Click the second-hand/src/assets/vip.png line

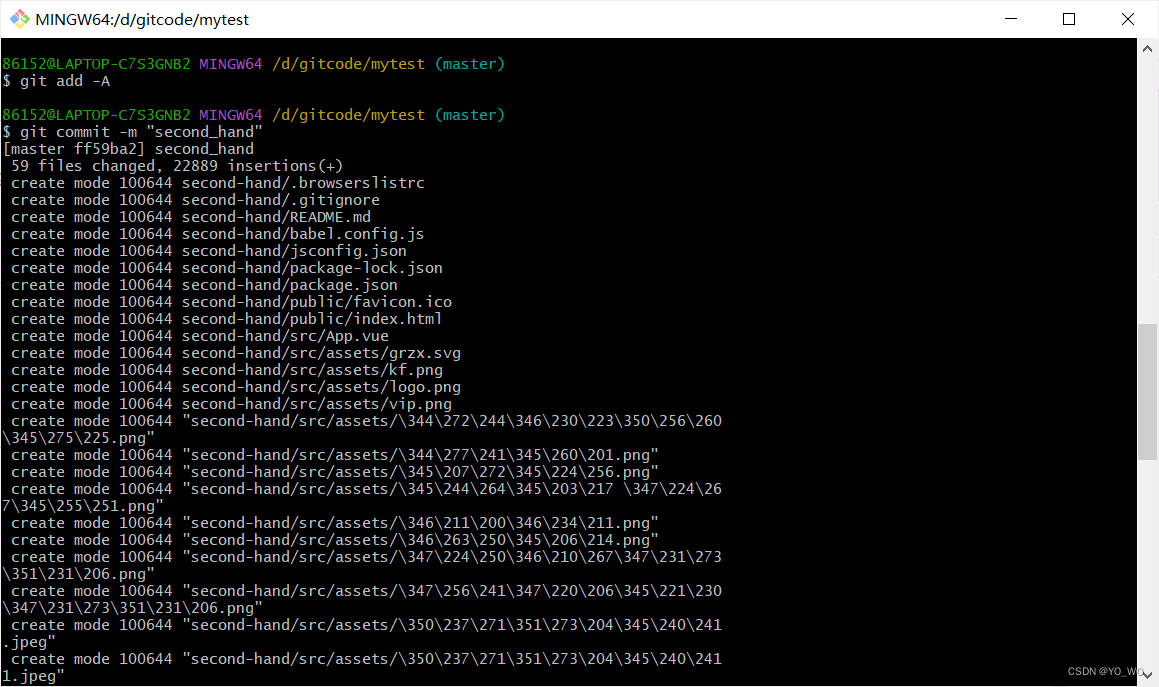(x=231, y=405)
